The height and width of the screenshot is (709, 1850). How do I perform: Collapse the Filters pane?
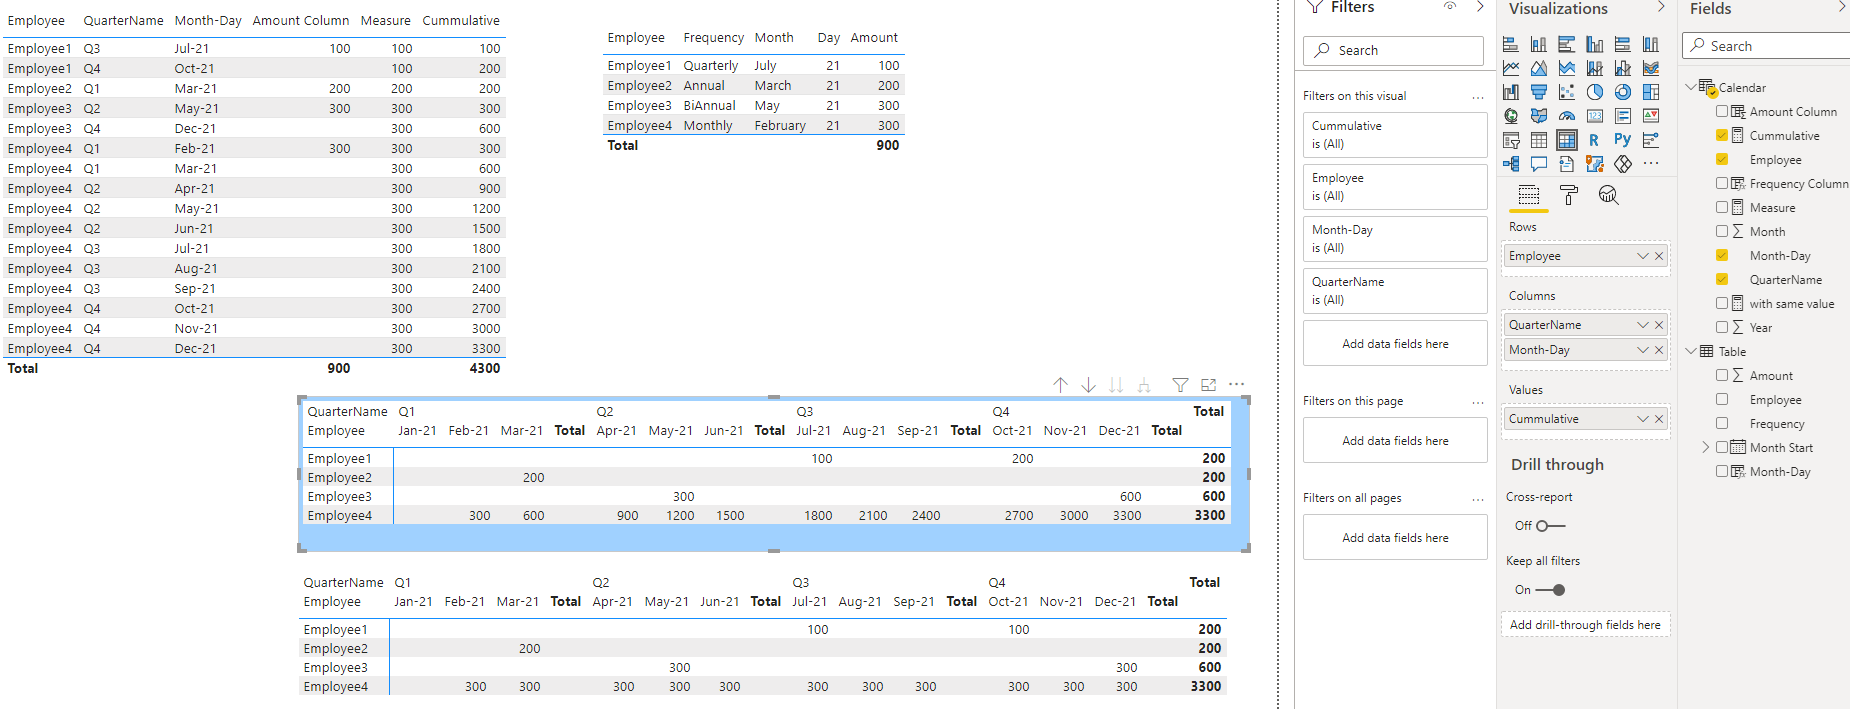[x=1480, y=7]
